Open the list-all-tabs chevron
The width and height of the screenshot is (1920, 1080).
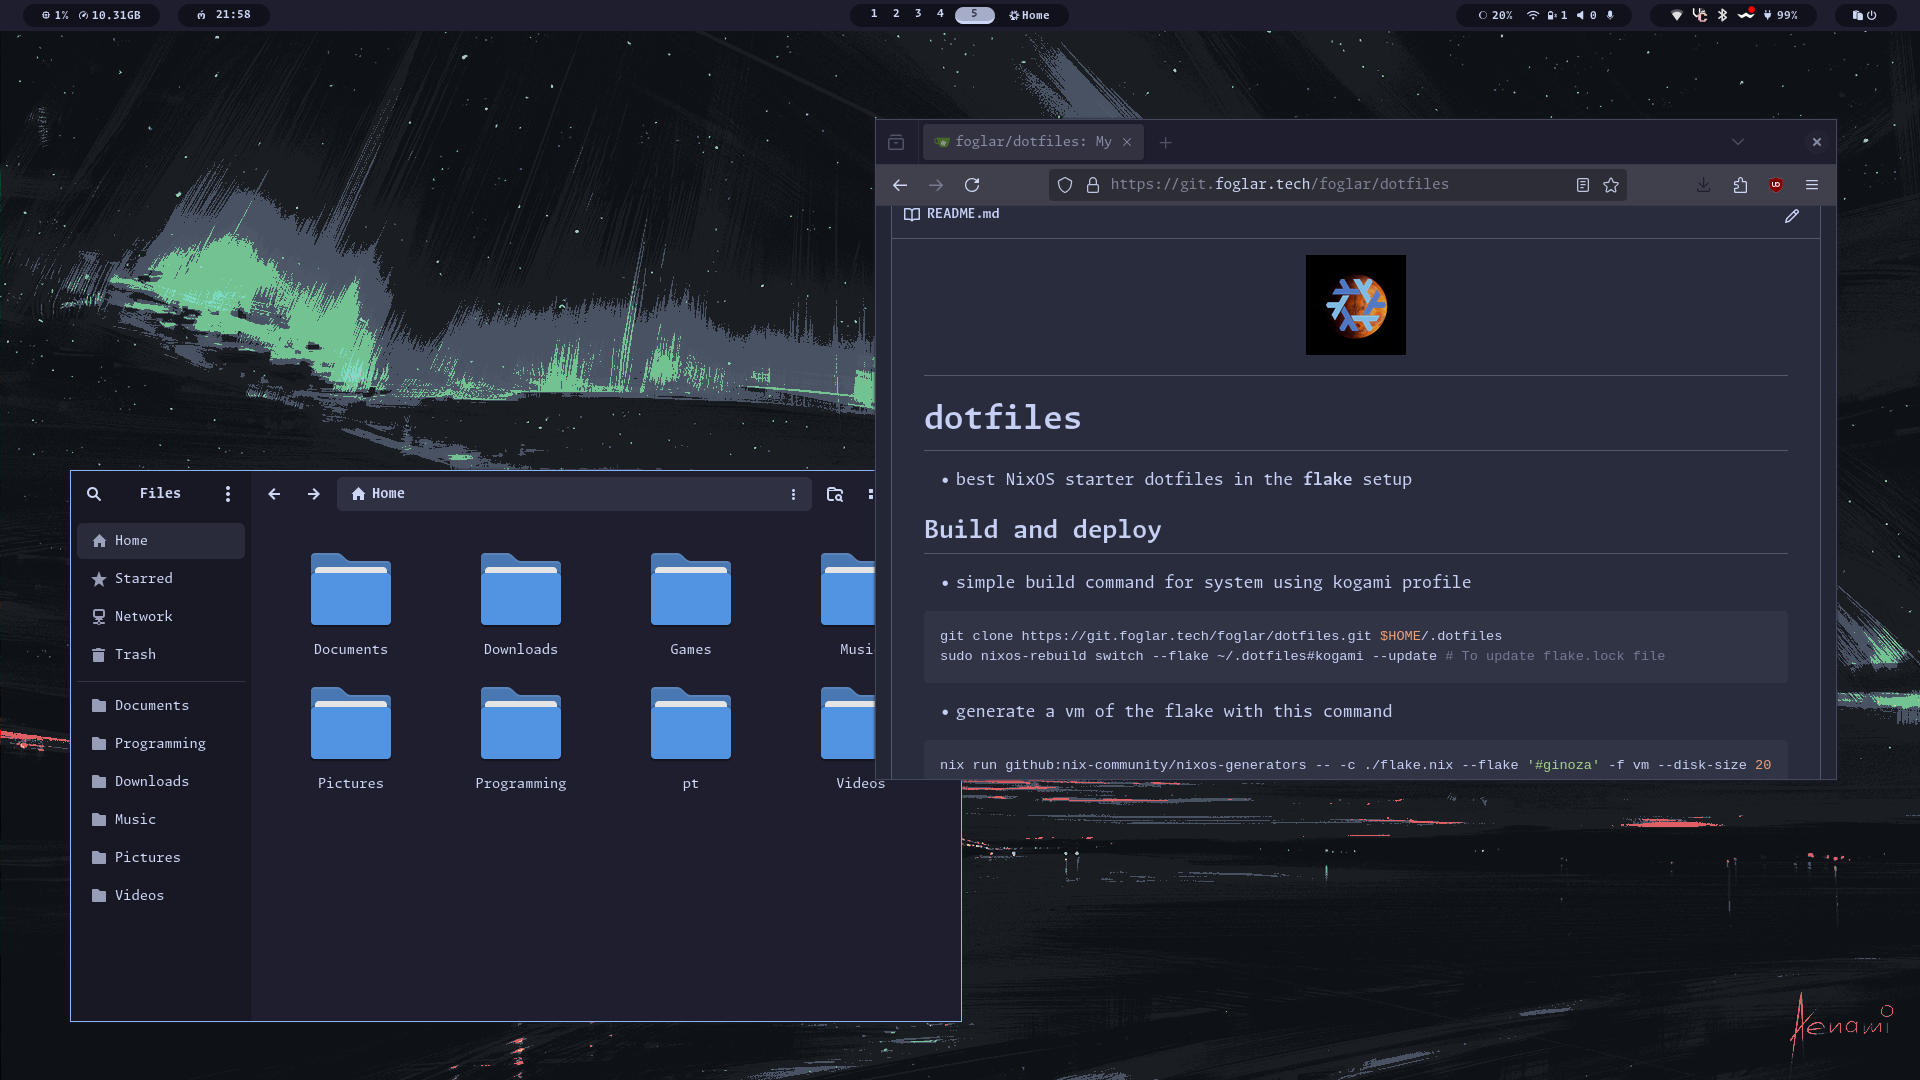coord(1737,142)
